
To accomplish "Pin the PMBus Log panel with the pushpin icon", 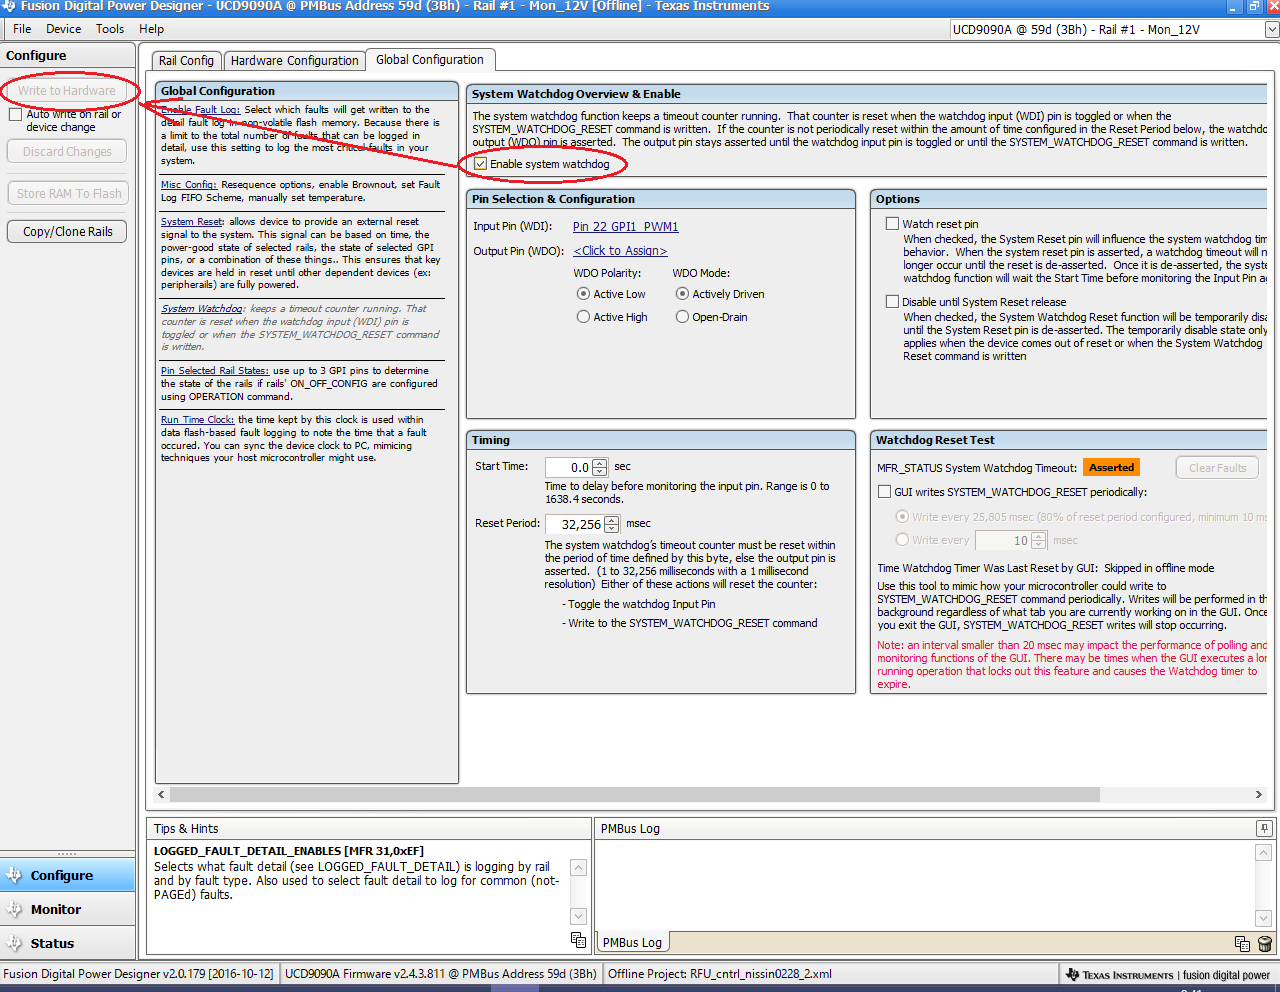I will (x=1264, y=828).
